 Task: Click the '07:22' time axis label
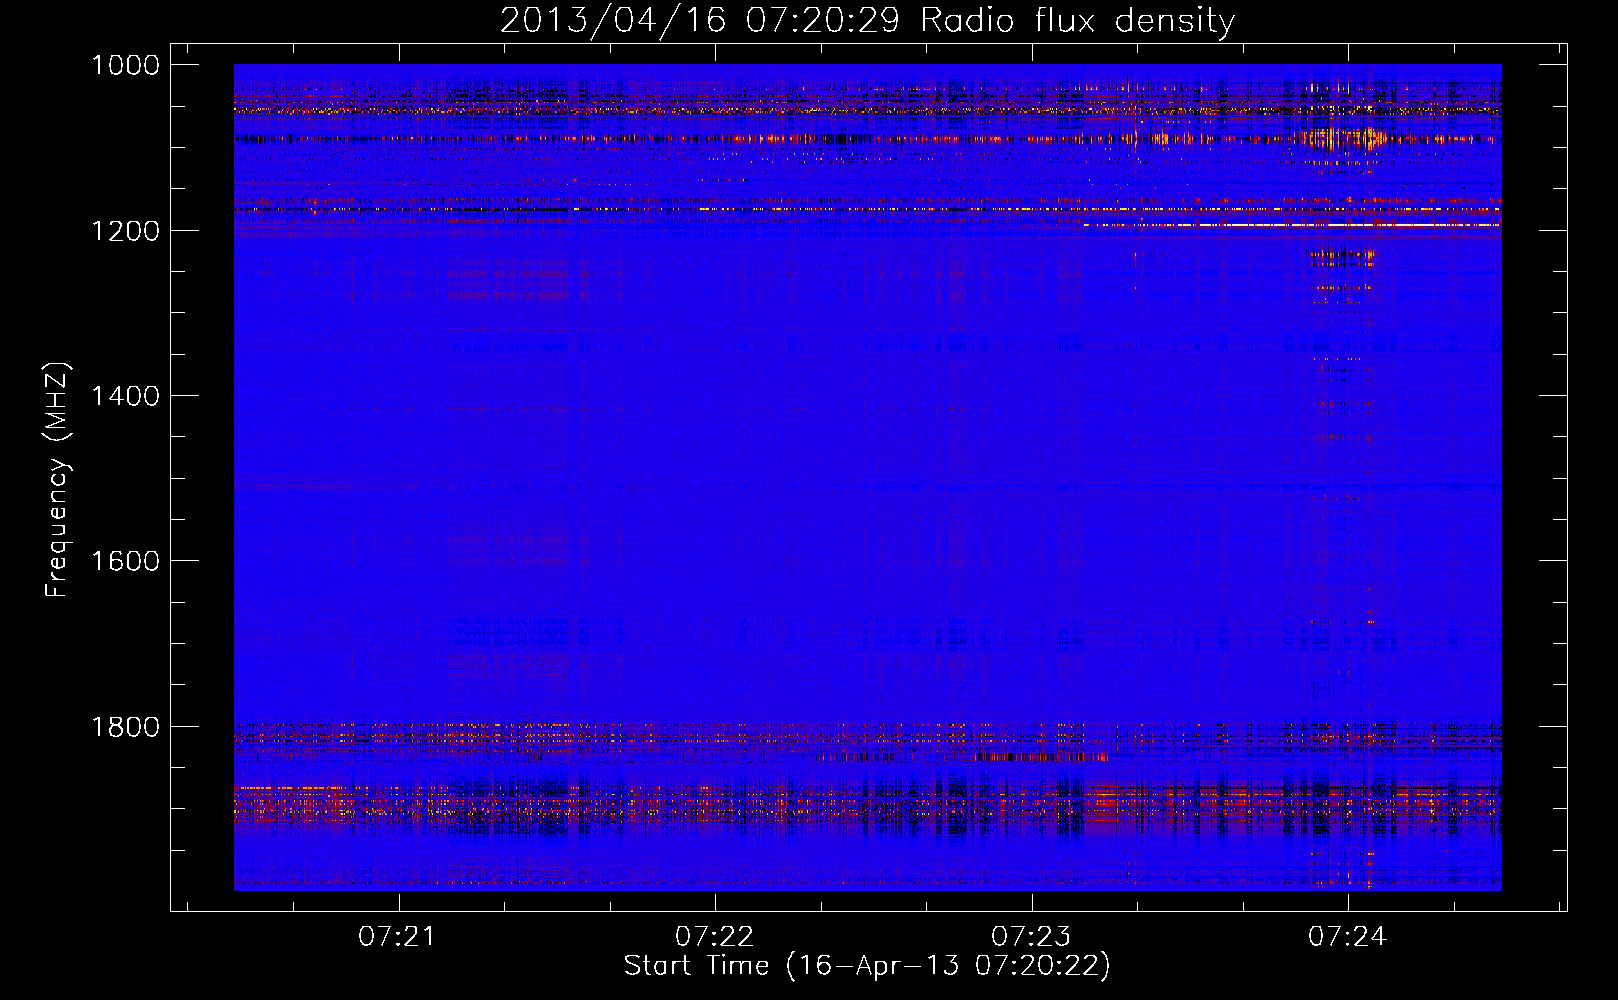714,937
